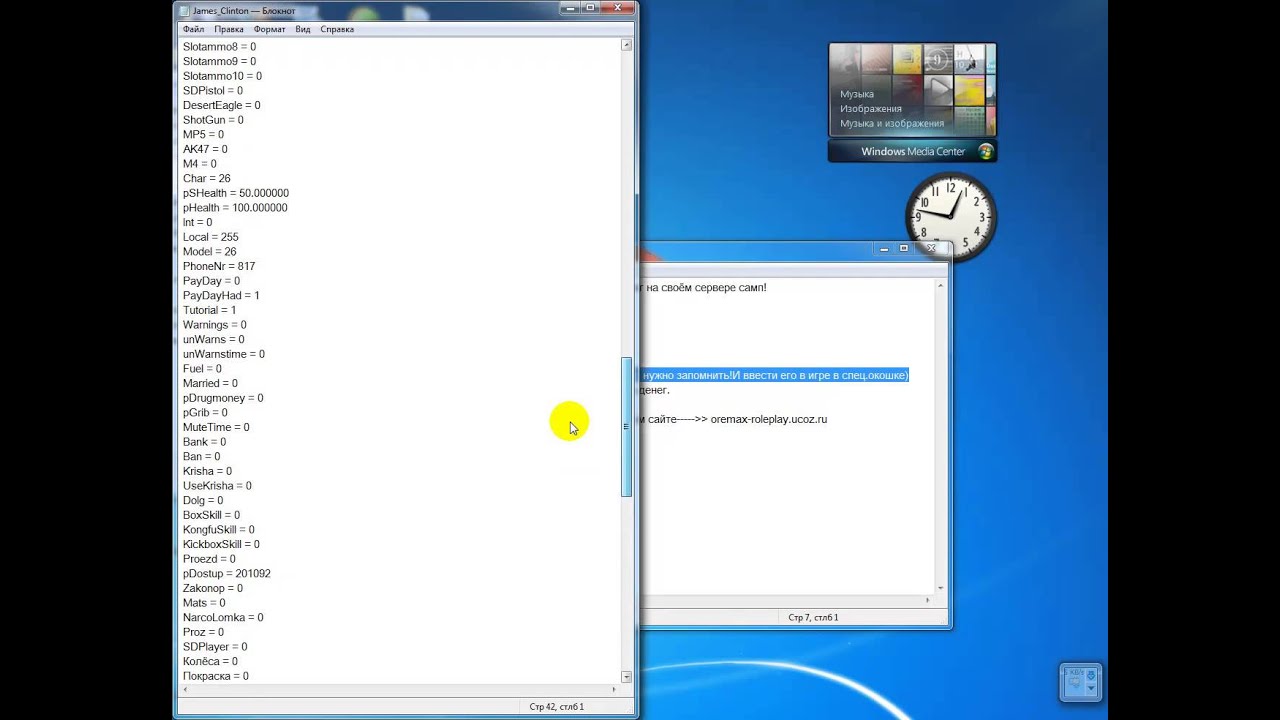Click the line "UseKrisha = 0"
This screenshot has height=720, width=1280.
click(x=217, y=486)
